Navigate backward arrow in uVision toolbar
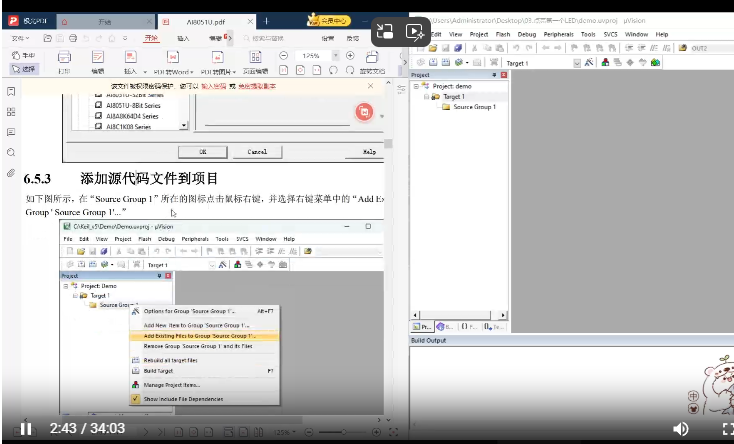The width and height of the screenshot is (734, 444). coord(545,48)
